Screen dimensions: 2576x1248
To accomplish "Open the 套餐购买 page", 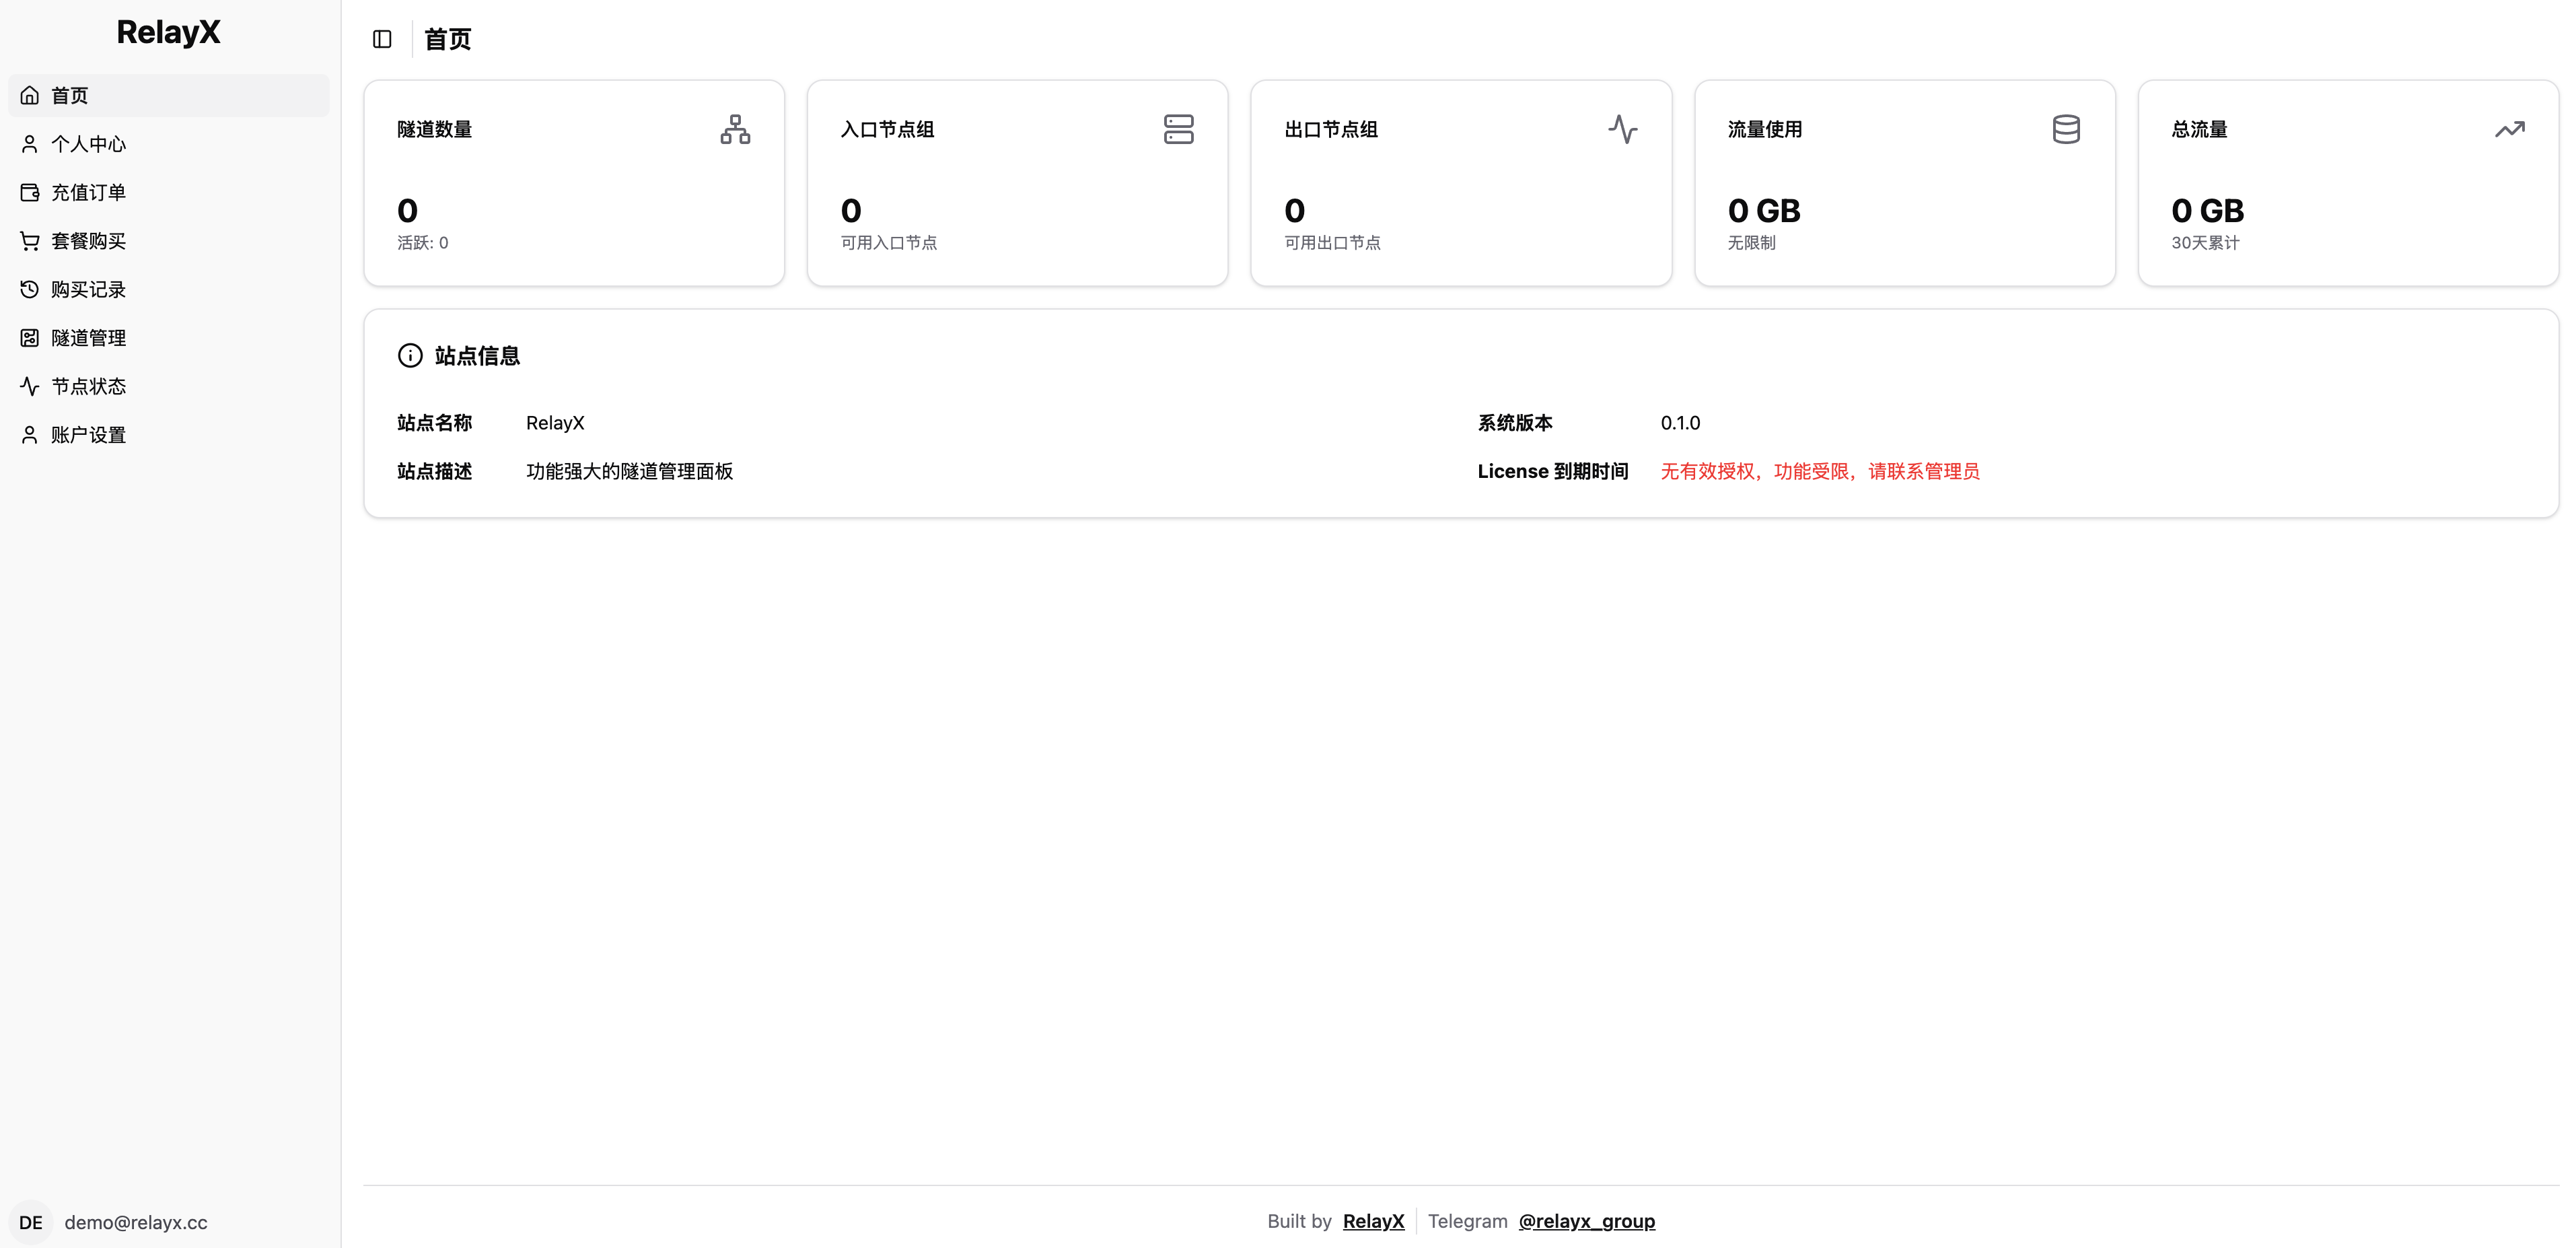I will pos(88,240).
